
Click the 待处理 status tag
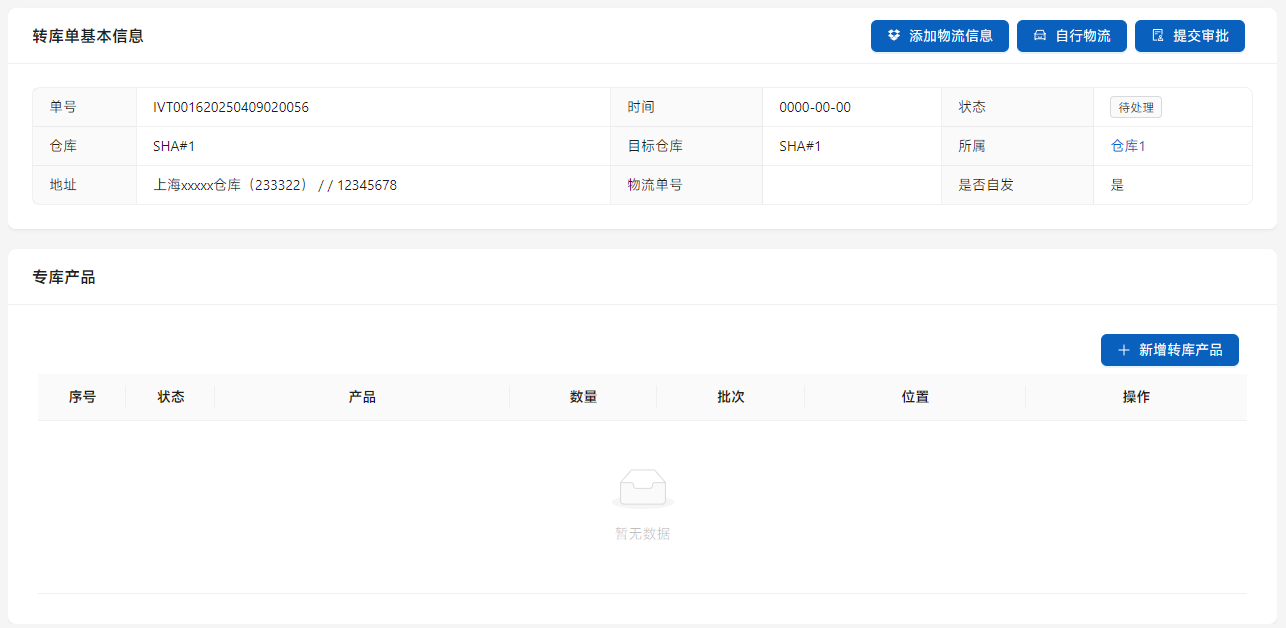(x=1135, y=108)
